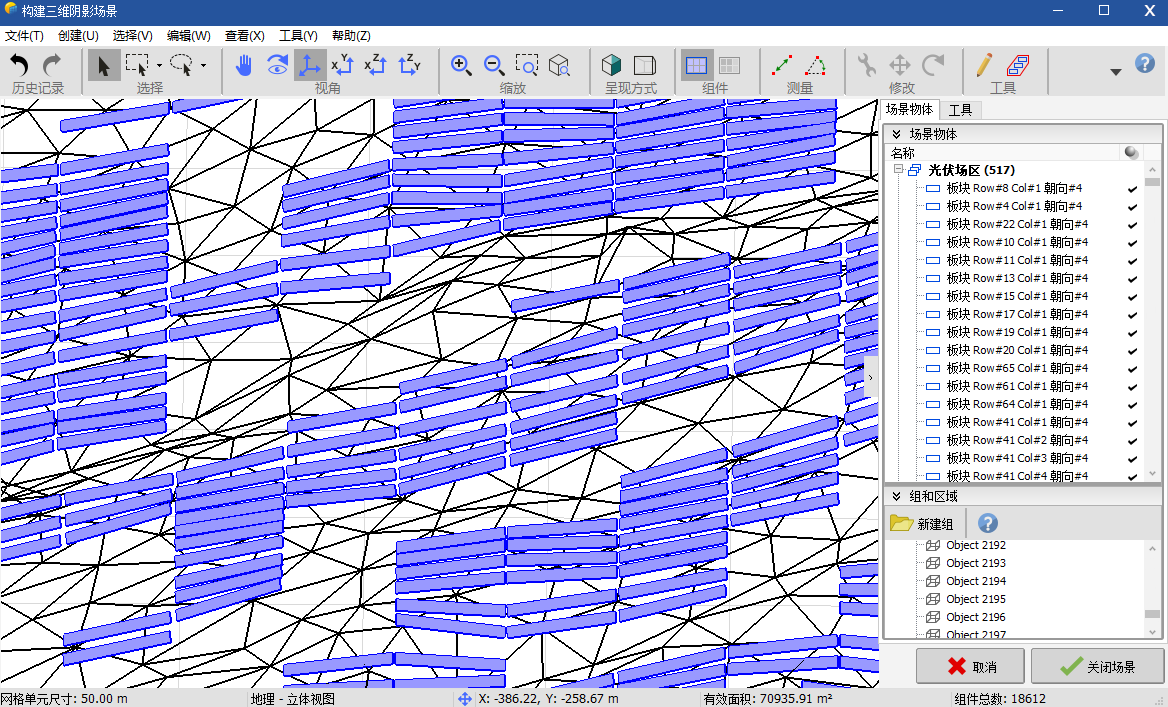This screenshot has width=1168, height=707.
Task: Collapse the 组和区域 panel section
Action: click(x=897, y=497)
